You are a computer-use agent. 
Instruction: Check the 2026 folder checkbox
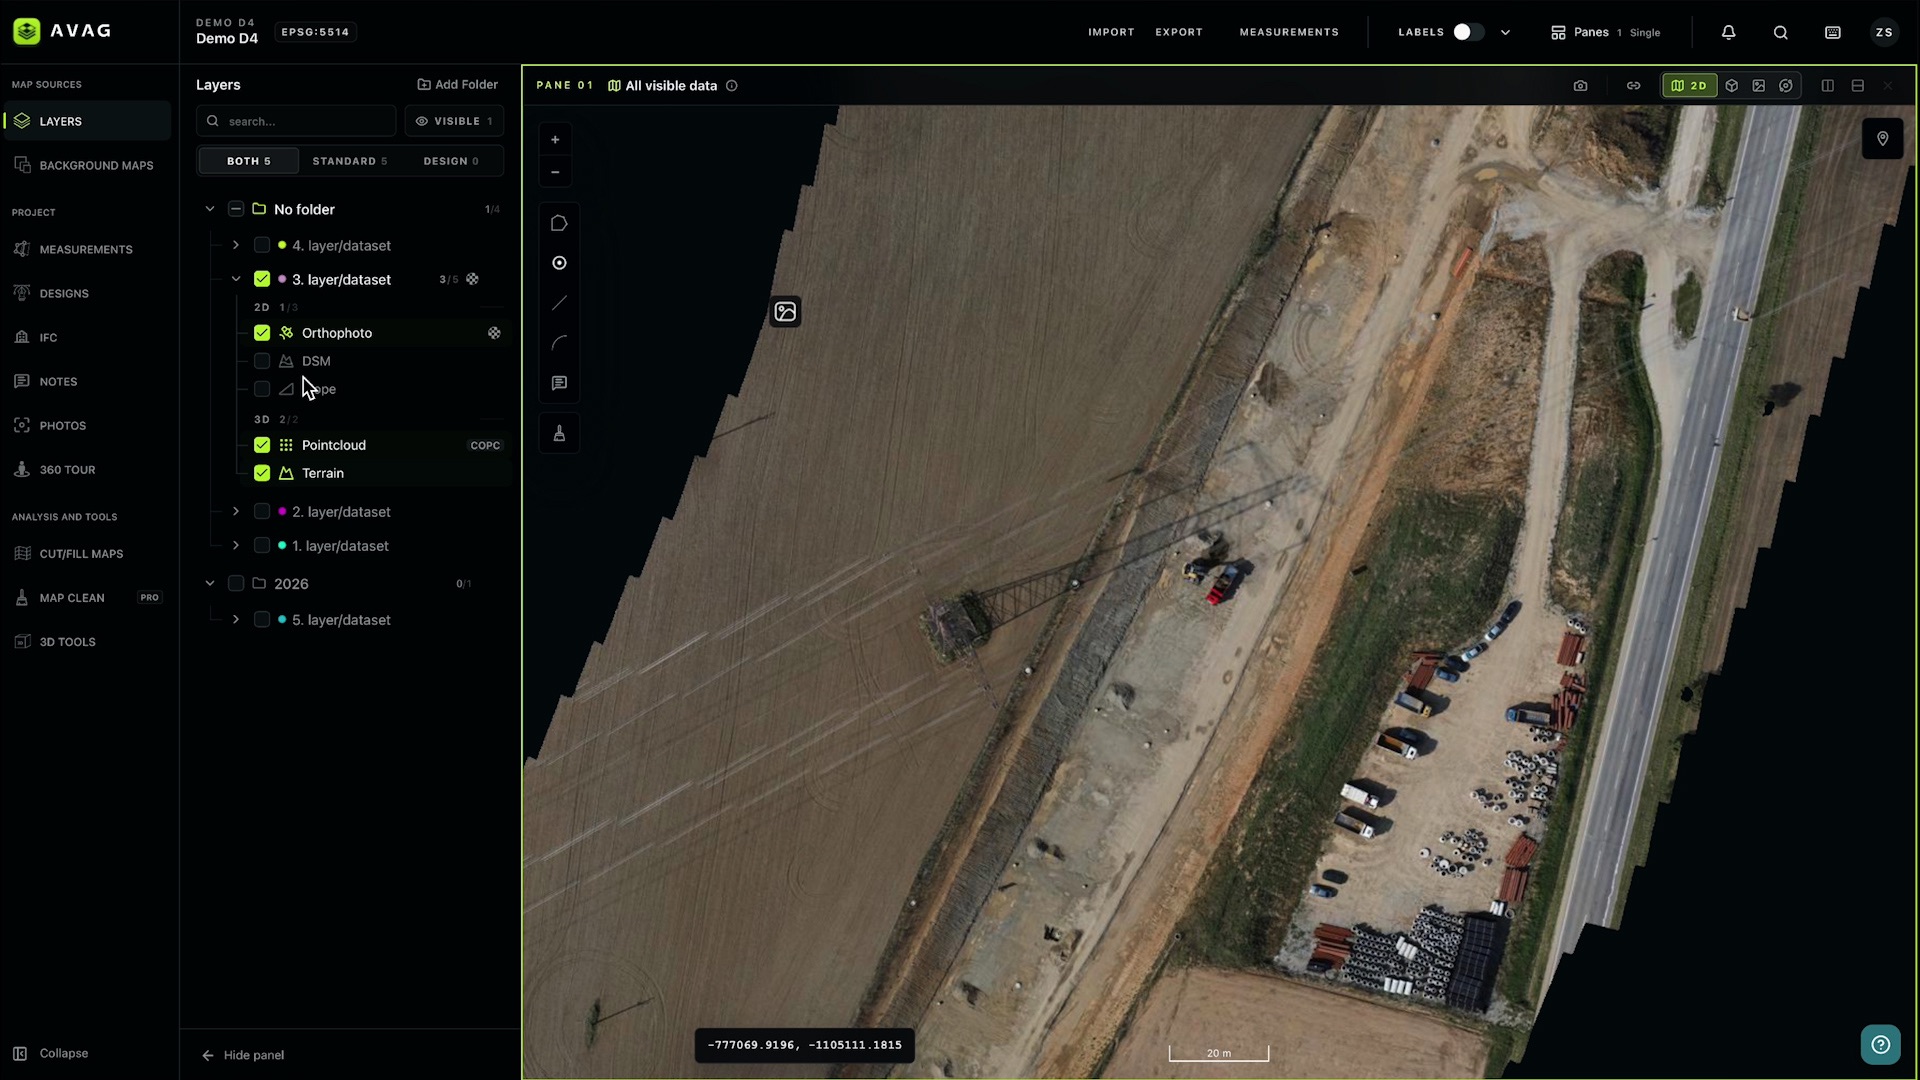236,583
